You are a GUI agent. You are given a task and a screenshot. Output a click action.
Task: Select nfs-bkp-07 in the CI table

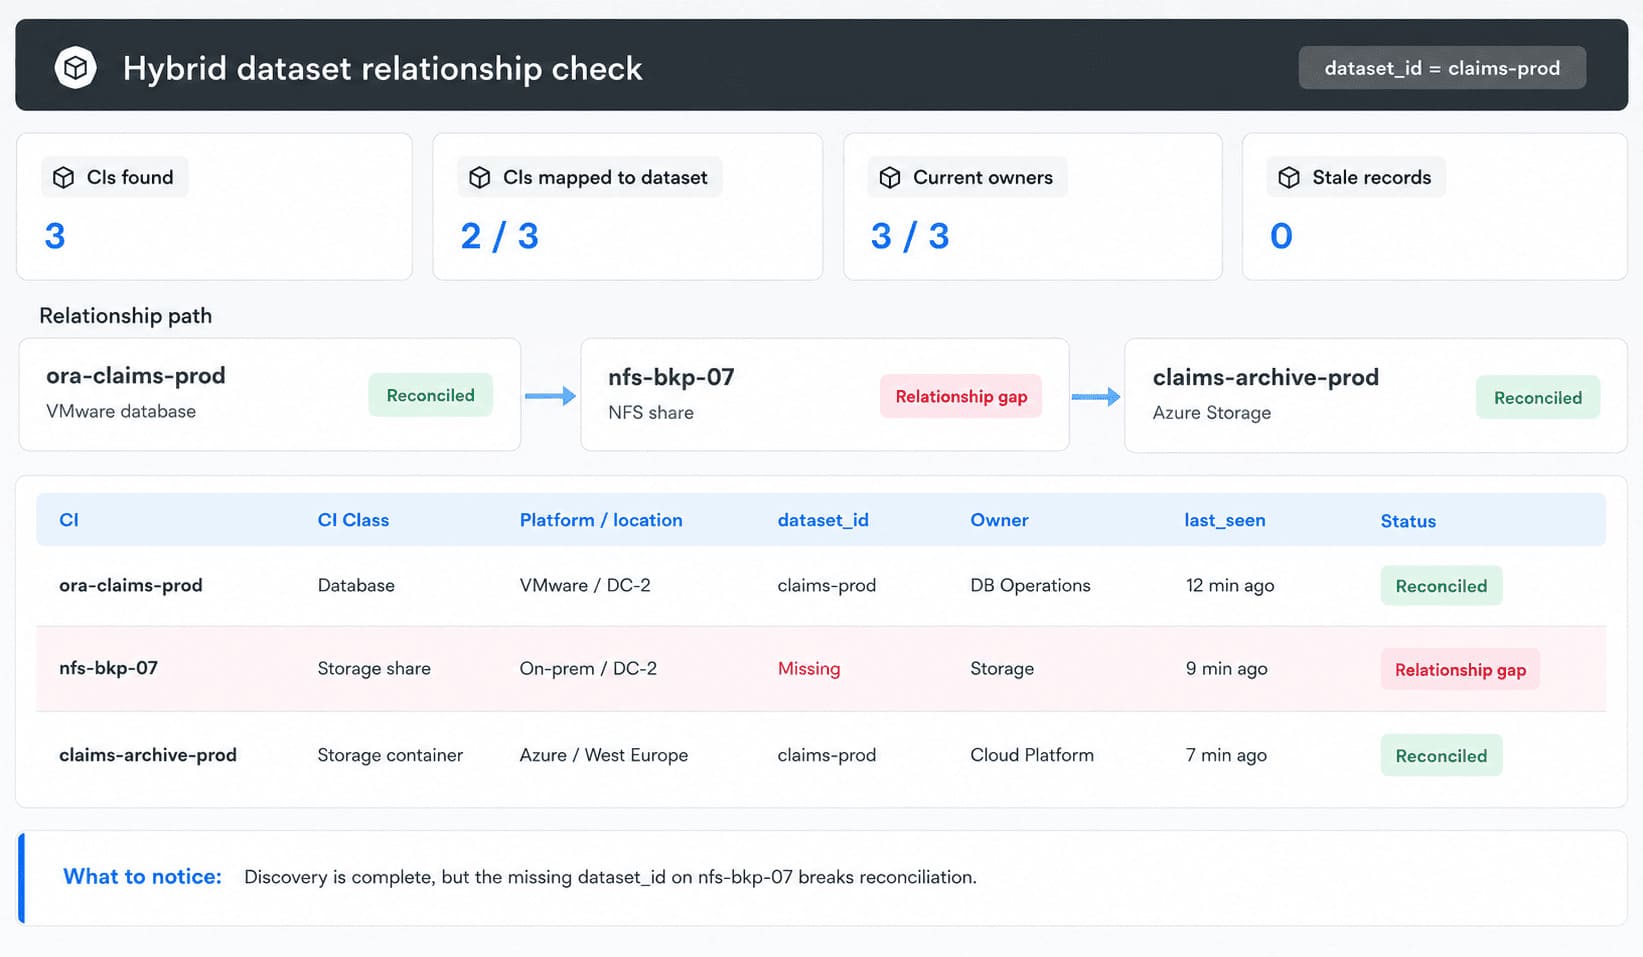click(x=108, y=668)
